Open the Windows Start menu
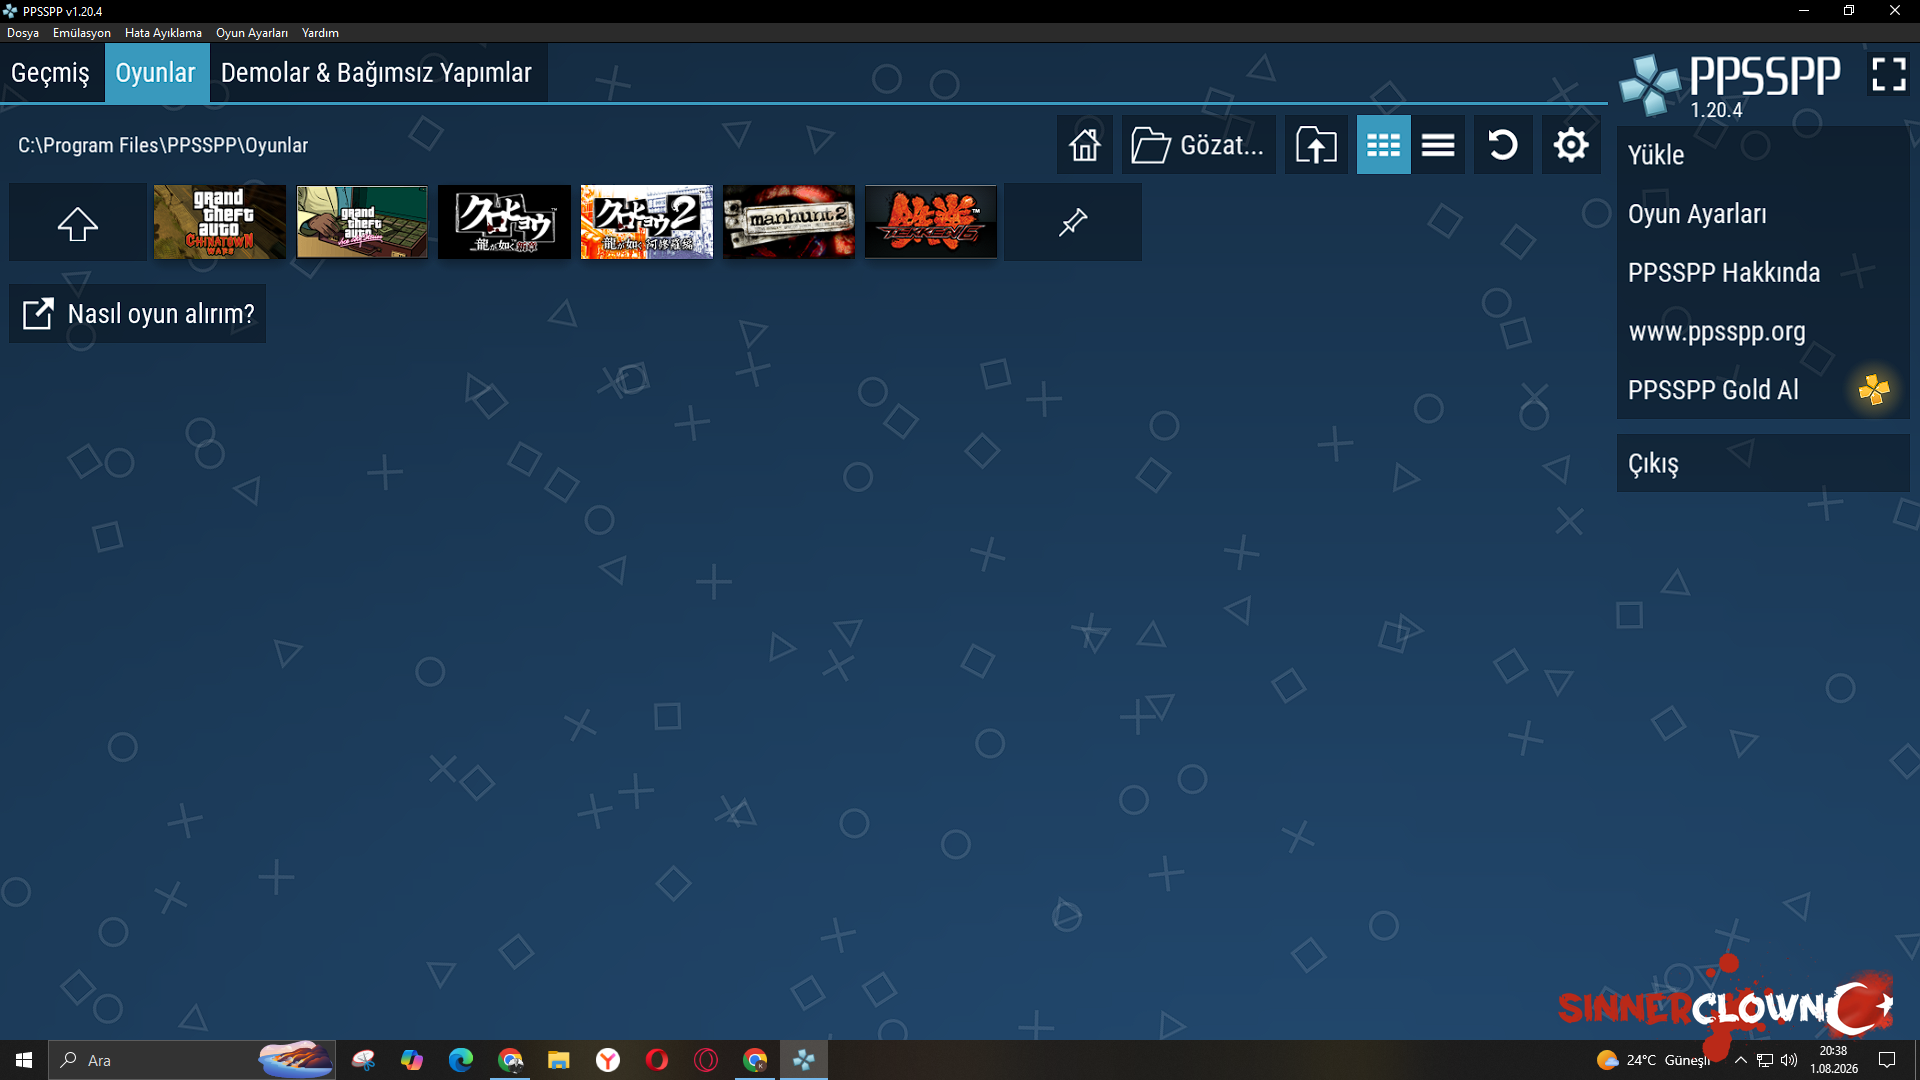This screenshot has height=1080, width=1920. pos(24,1060)
